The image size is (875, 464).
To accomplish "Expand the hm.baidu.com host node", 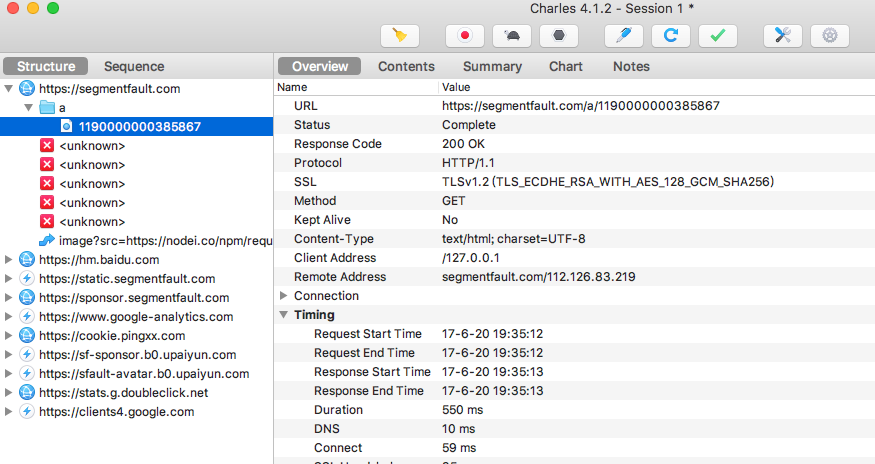I will pos(9,260).
